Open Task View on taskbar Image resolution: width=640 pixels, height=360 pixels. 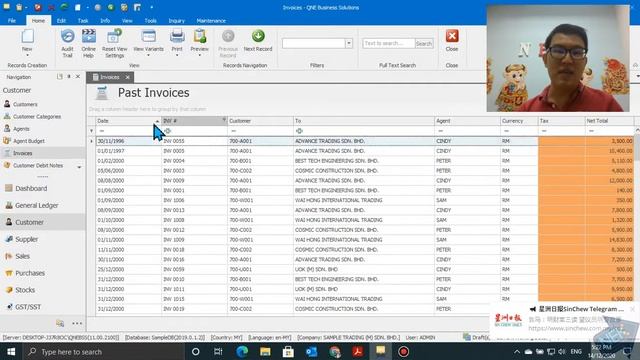pyautogui.click(x=218, y=351)
